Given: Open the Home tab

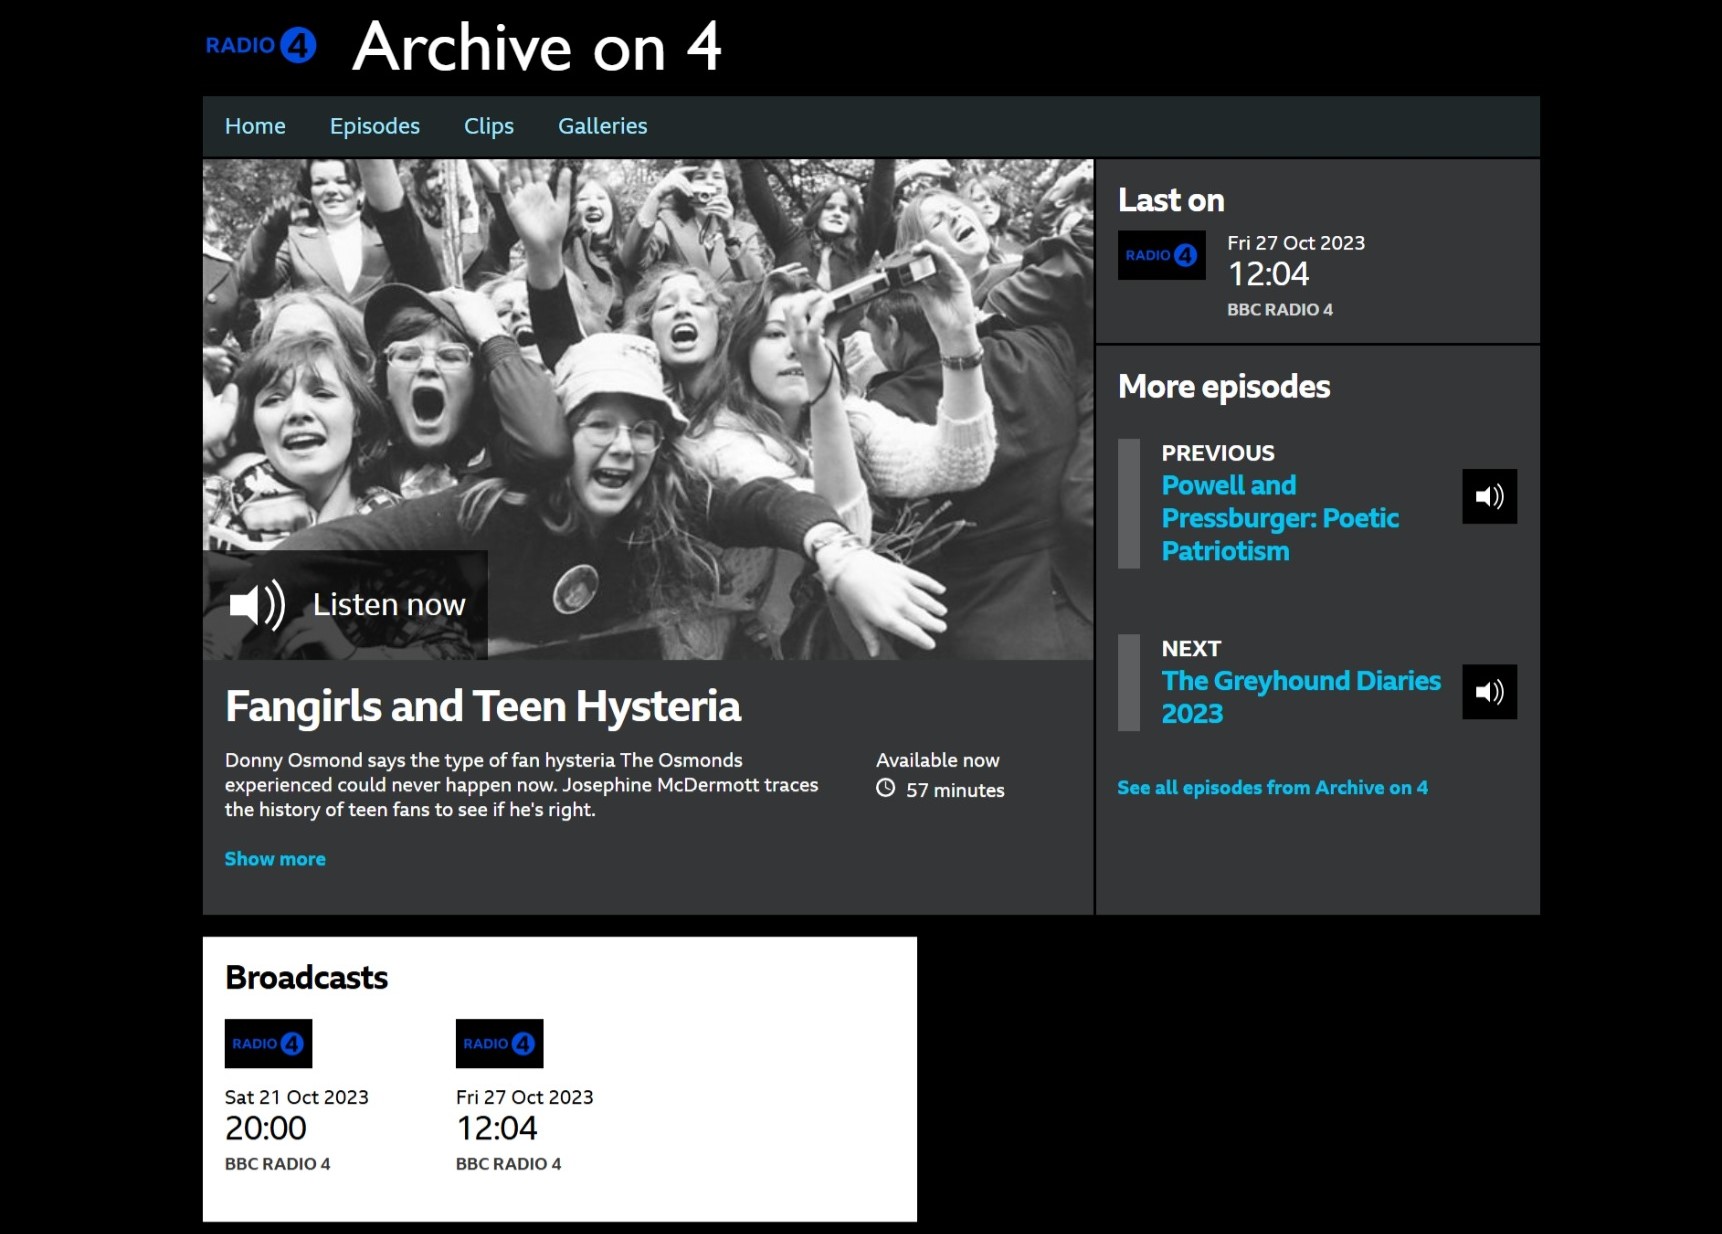Looking at the screenshot, I should click(255, 127).
